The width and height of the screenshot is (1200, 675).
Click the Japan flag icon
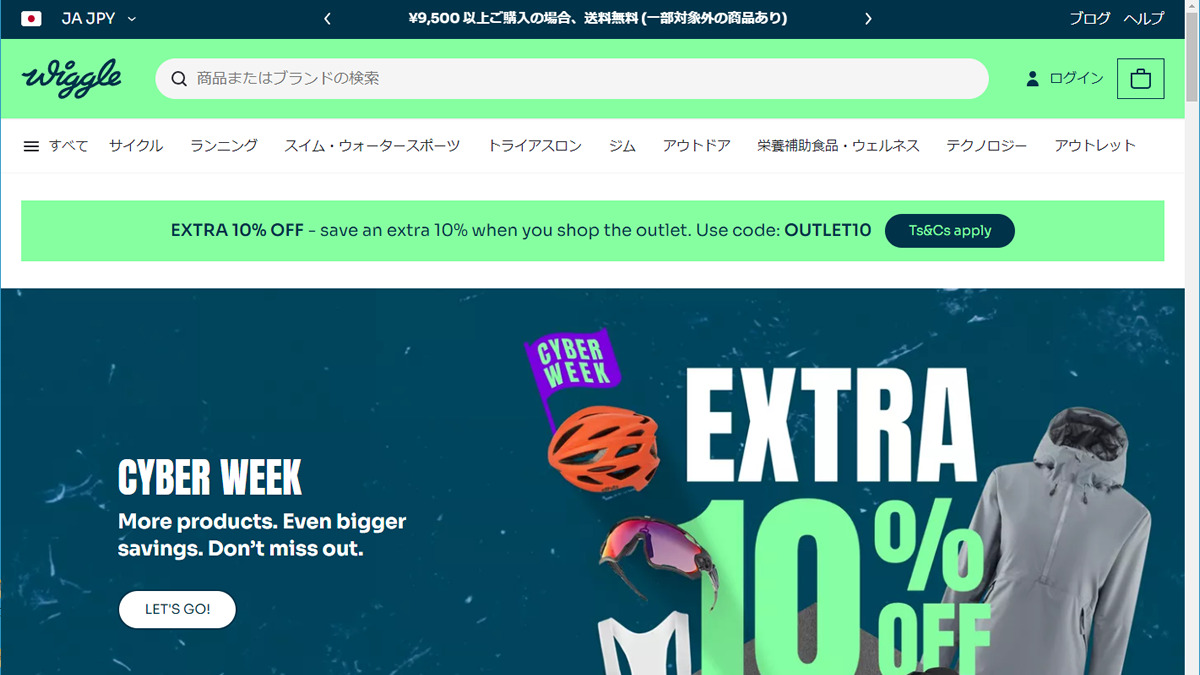coord(31,19)
